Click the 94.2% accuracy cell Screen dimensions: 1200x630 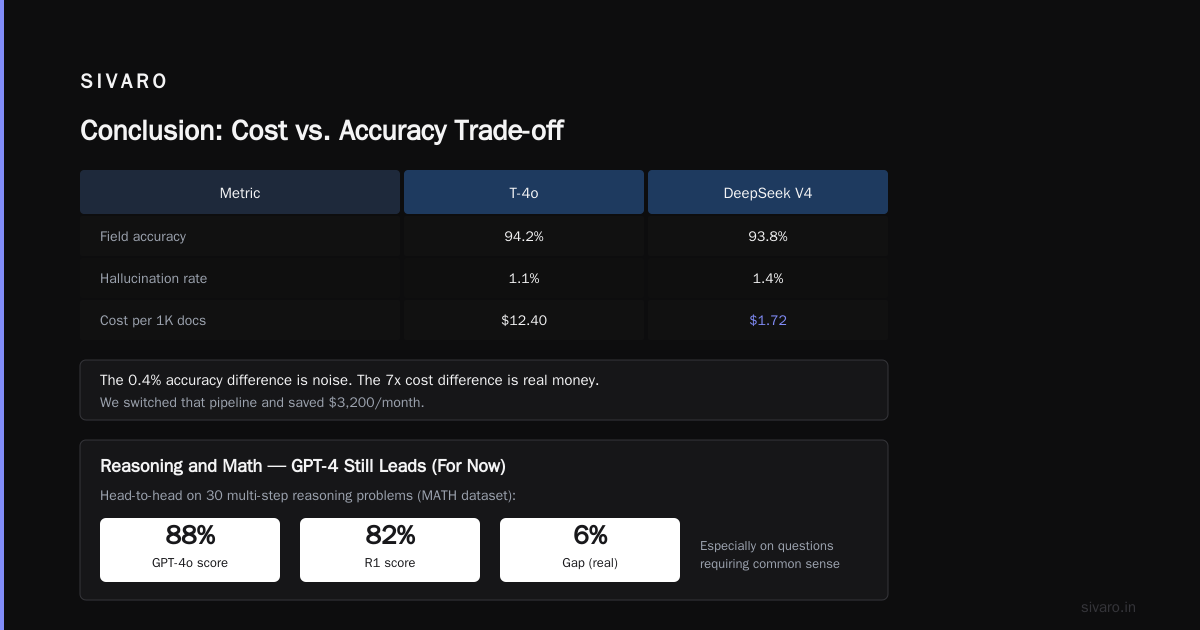click(524, 237)
